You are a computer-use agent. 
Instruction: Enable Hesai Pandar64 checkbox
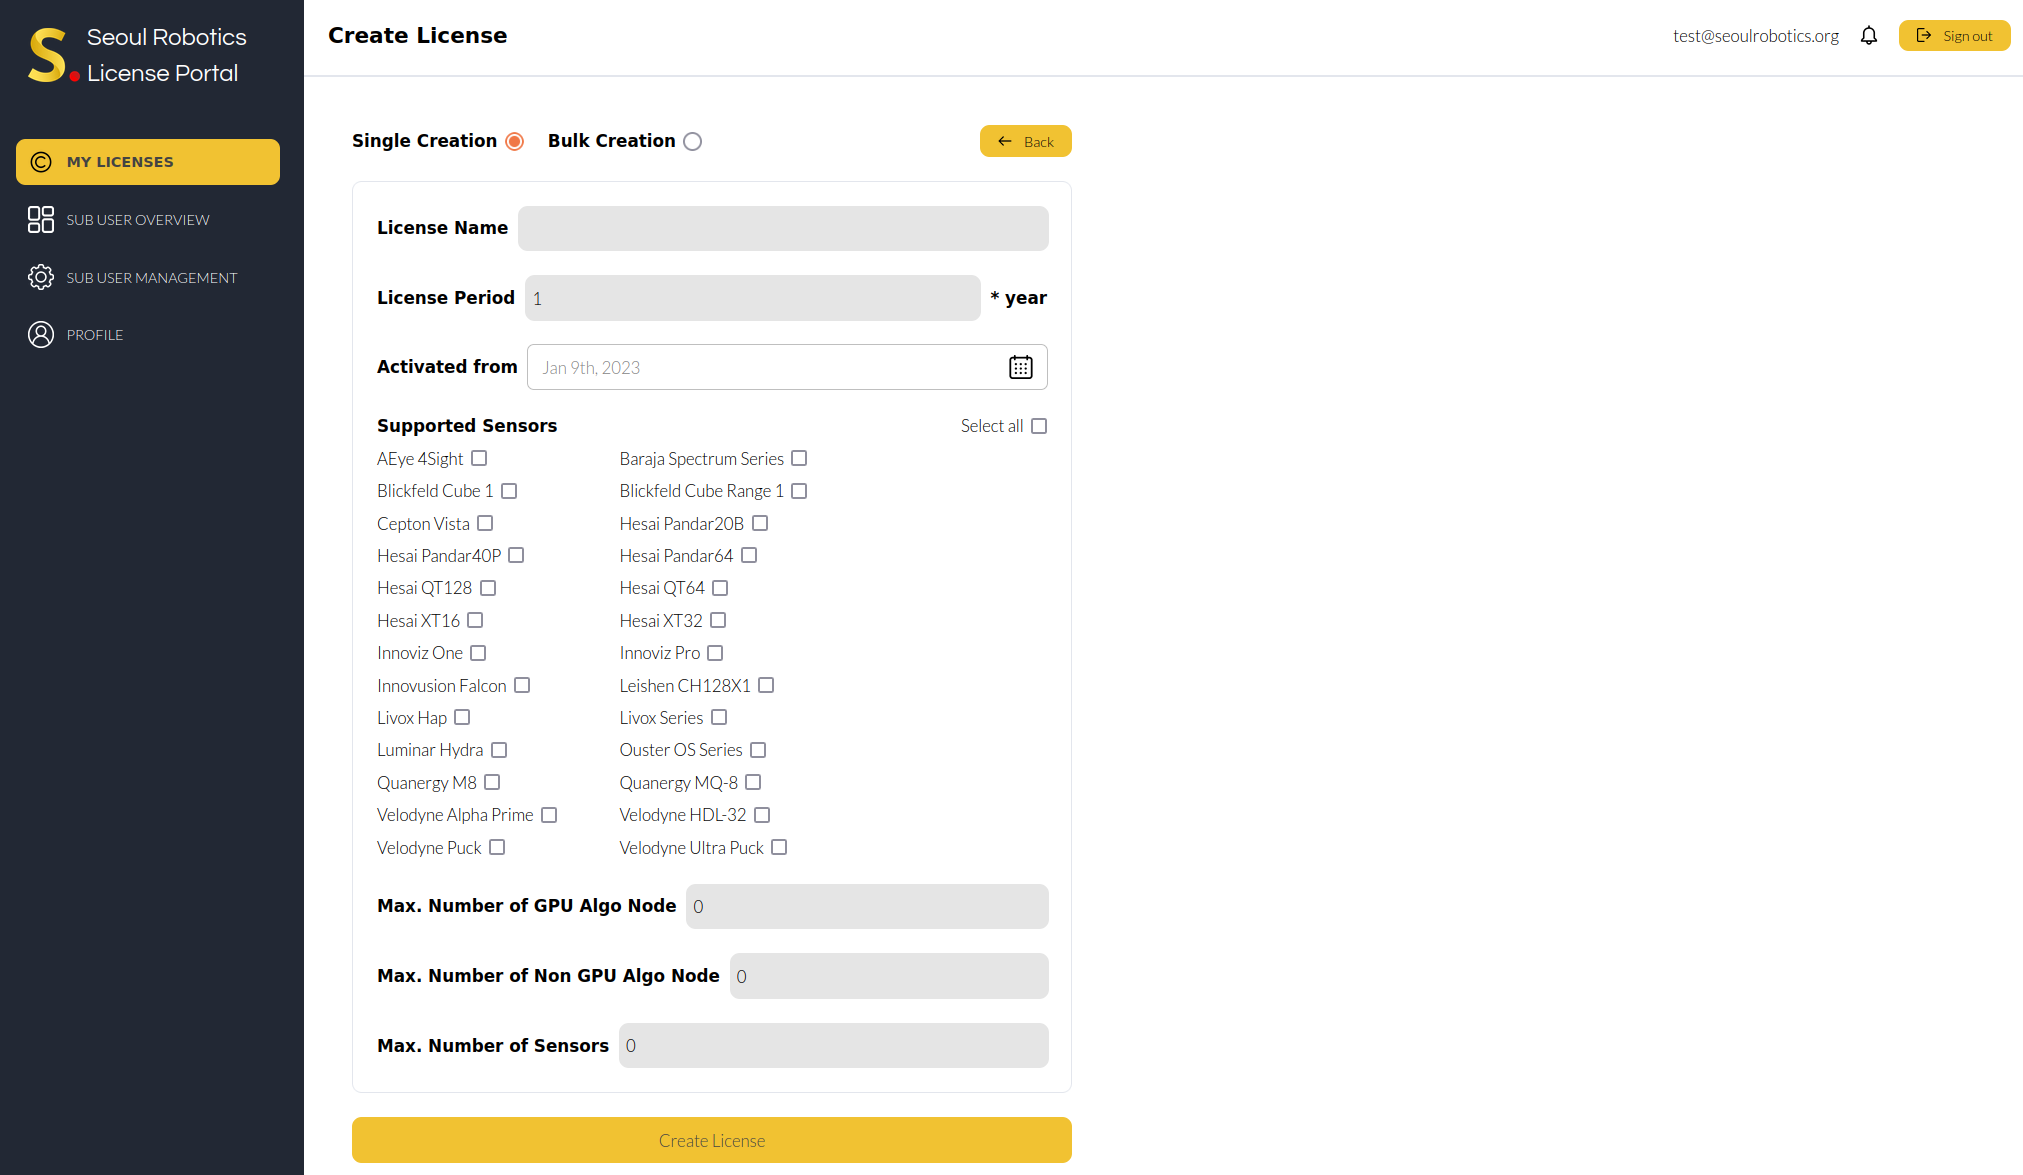coord(749,555)
